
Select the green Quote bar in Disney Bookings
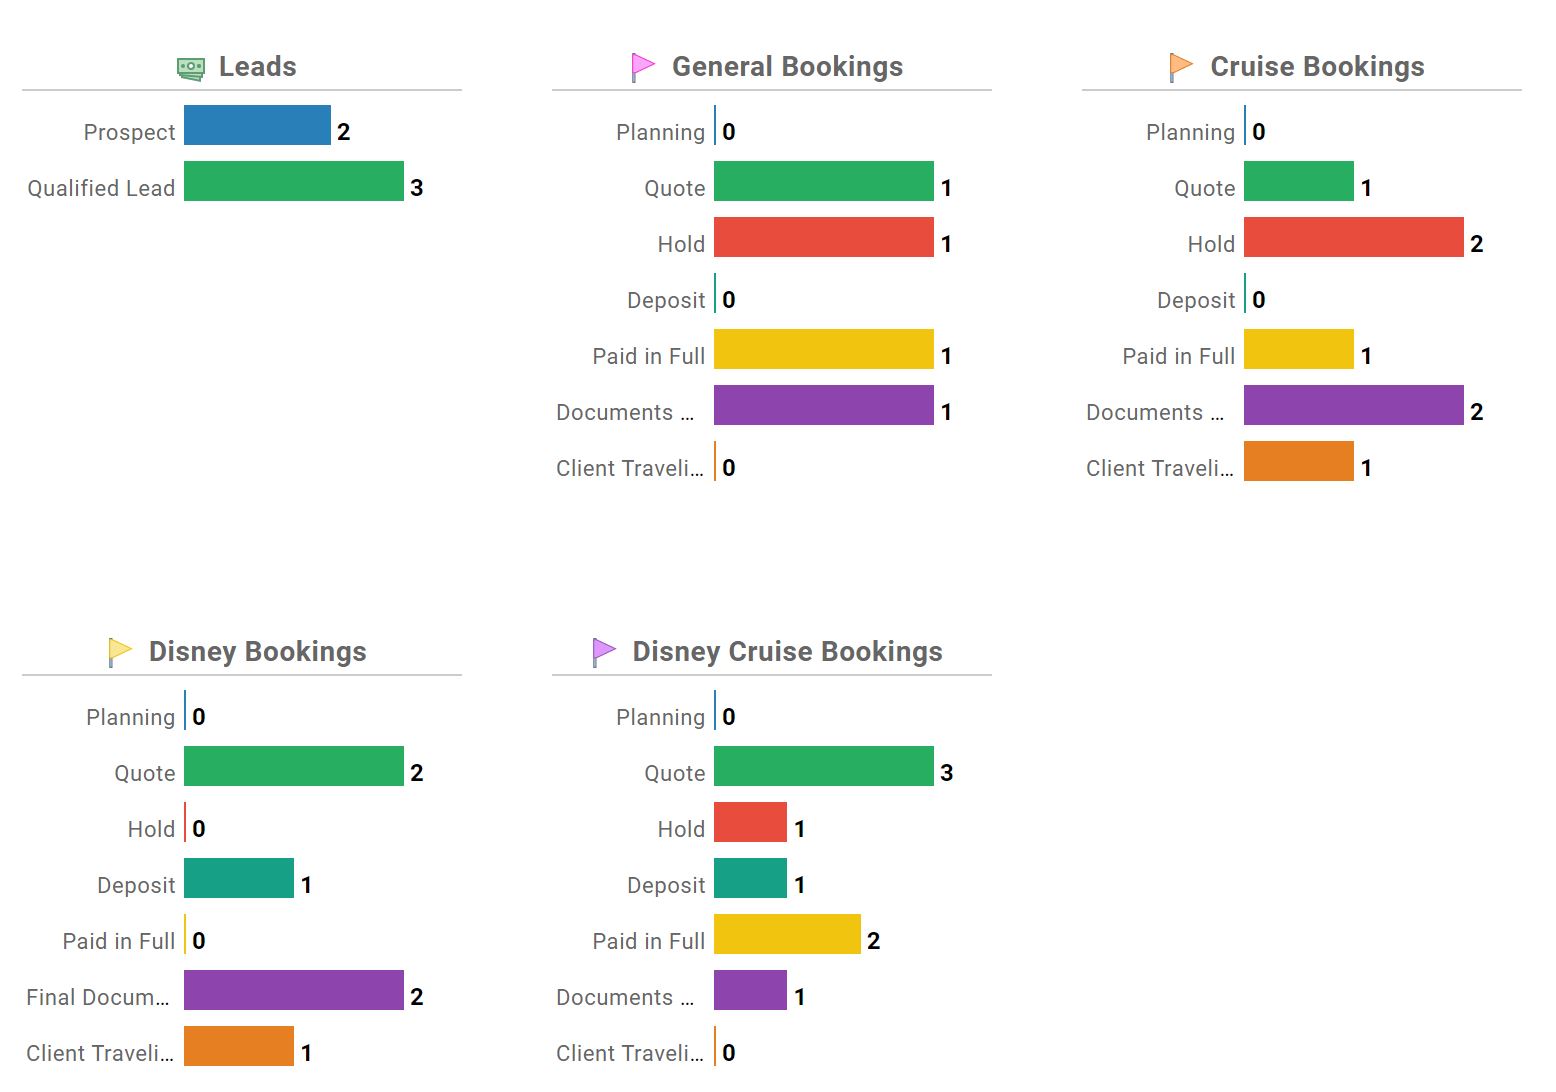point(294,766)
